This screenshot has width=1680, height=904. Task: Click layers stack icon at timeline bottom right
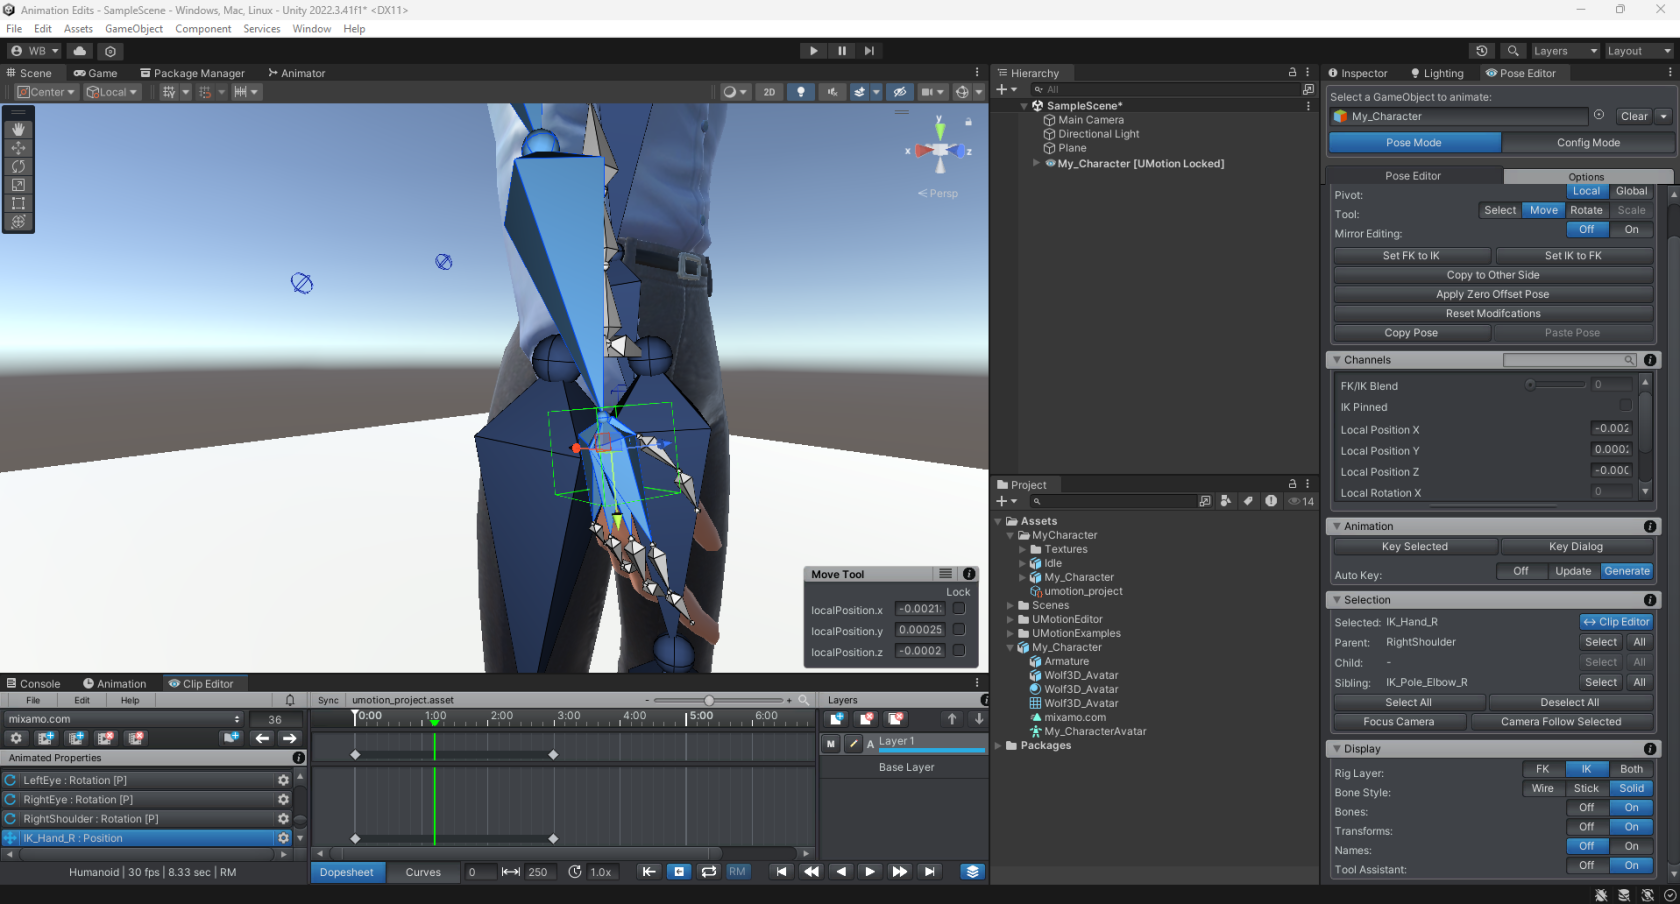pyautogui.click(x=972, y=872)
